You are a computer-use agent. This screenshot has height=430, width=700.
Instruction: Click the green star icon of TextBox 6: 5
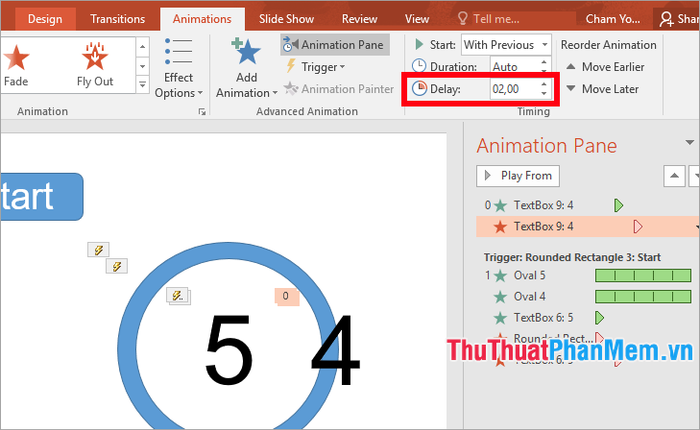[500, 318]
